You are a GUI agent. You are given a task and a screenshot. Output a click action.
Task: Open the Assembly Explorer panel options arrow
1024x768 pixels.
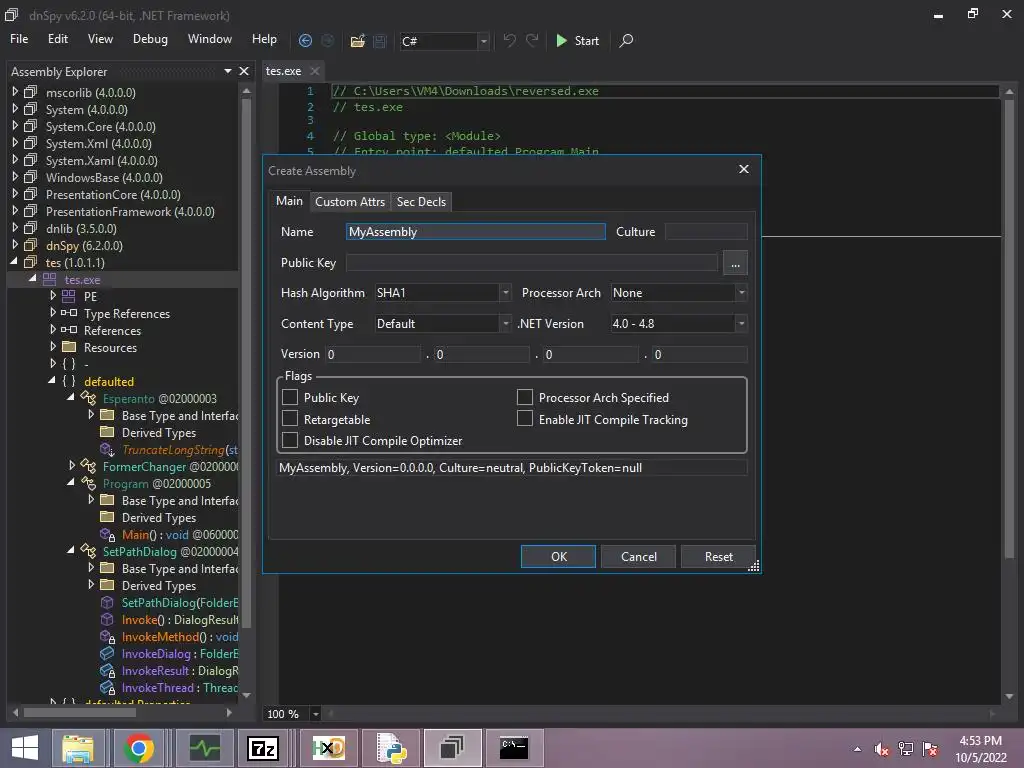pyautogui.click(x=227, y=71)
